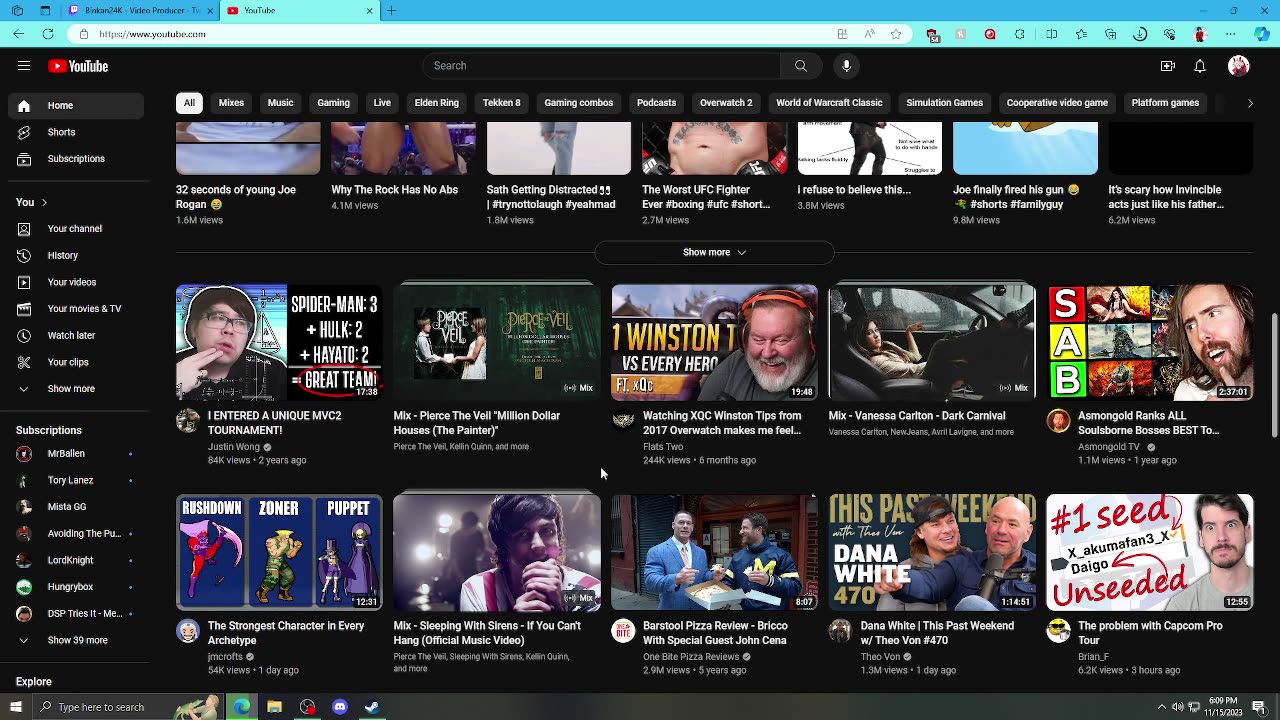Viewport: 1280px width, 720px height.
Task: Select the Gaming filter chip
Action: (x=334, y=103)
